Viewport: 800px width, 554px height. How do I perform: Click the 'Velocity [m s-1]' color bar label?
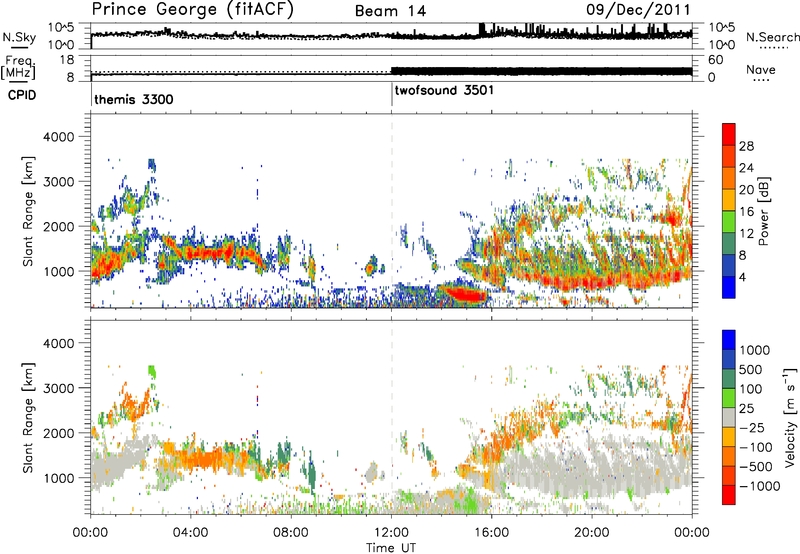pyautogui.click(x=790, y=417)
